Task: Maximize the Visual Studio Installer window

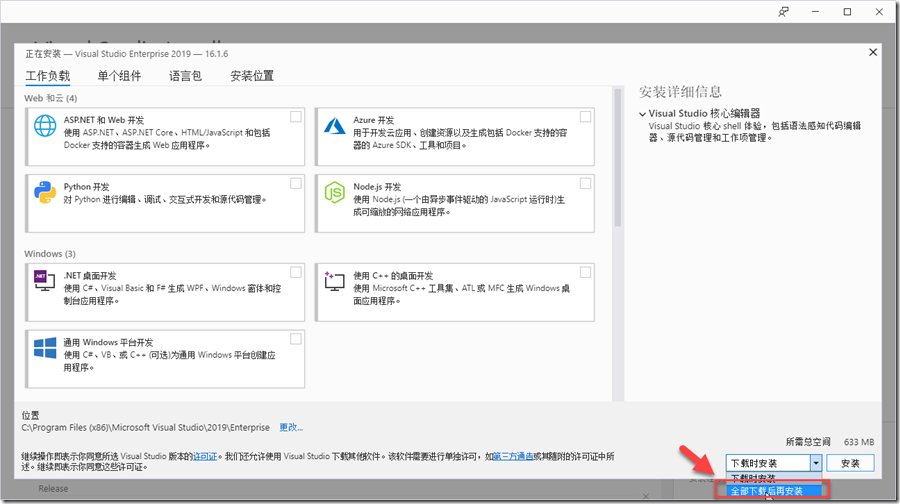Action: tap(847, 11)
